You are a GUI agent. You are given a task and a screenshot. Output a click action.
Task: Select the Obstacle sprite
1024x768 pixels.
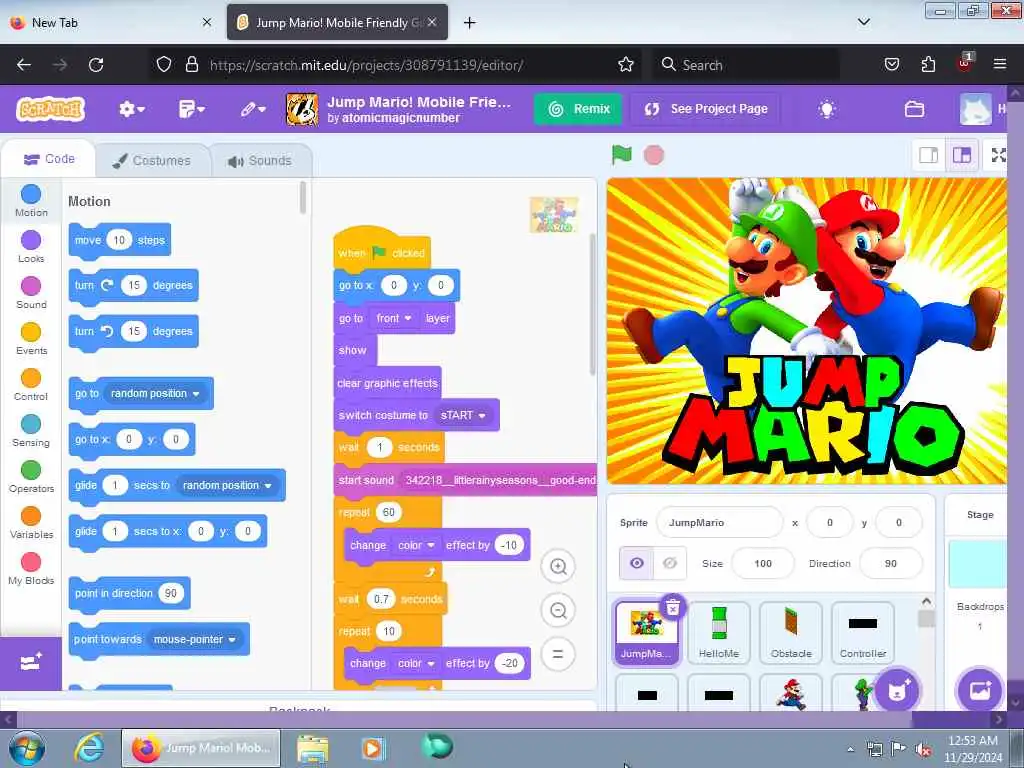791,632
